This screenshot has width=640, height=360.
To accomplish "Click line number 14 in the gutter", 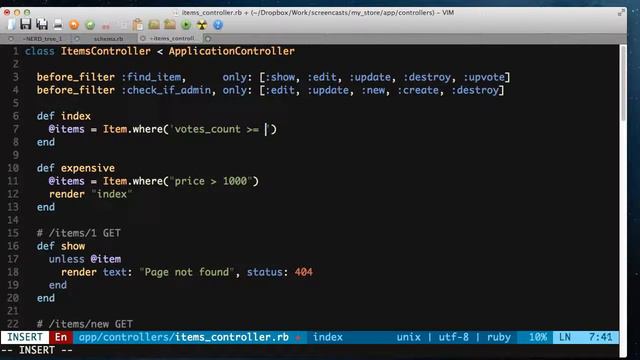I will [x=13, y=220].
